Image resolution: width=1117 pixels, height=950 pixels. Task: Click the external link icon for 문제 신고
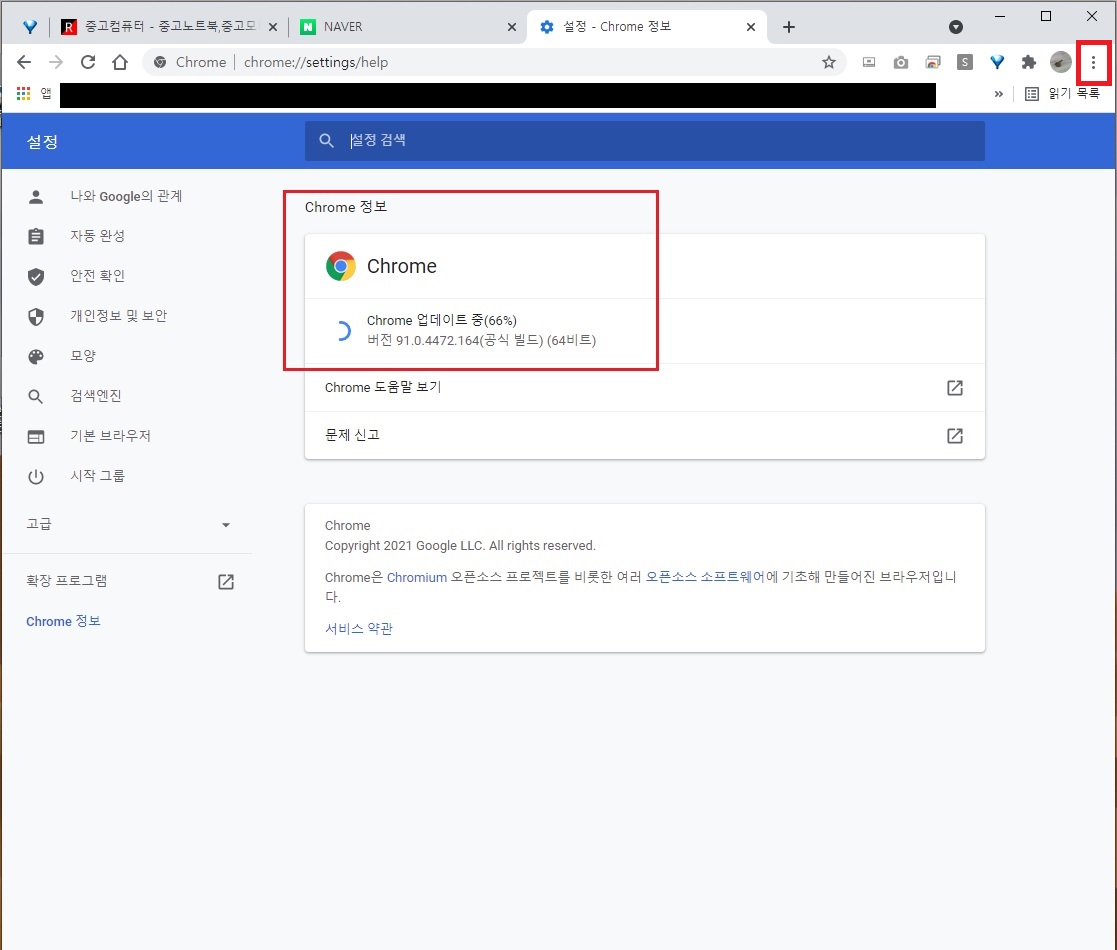955,435
